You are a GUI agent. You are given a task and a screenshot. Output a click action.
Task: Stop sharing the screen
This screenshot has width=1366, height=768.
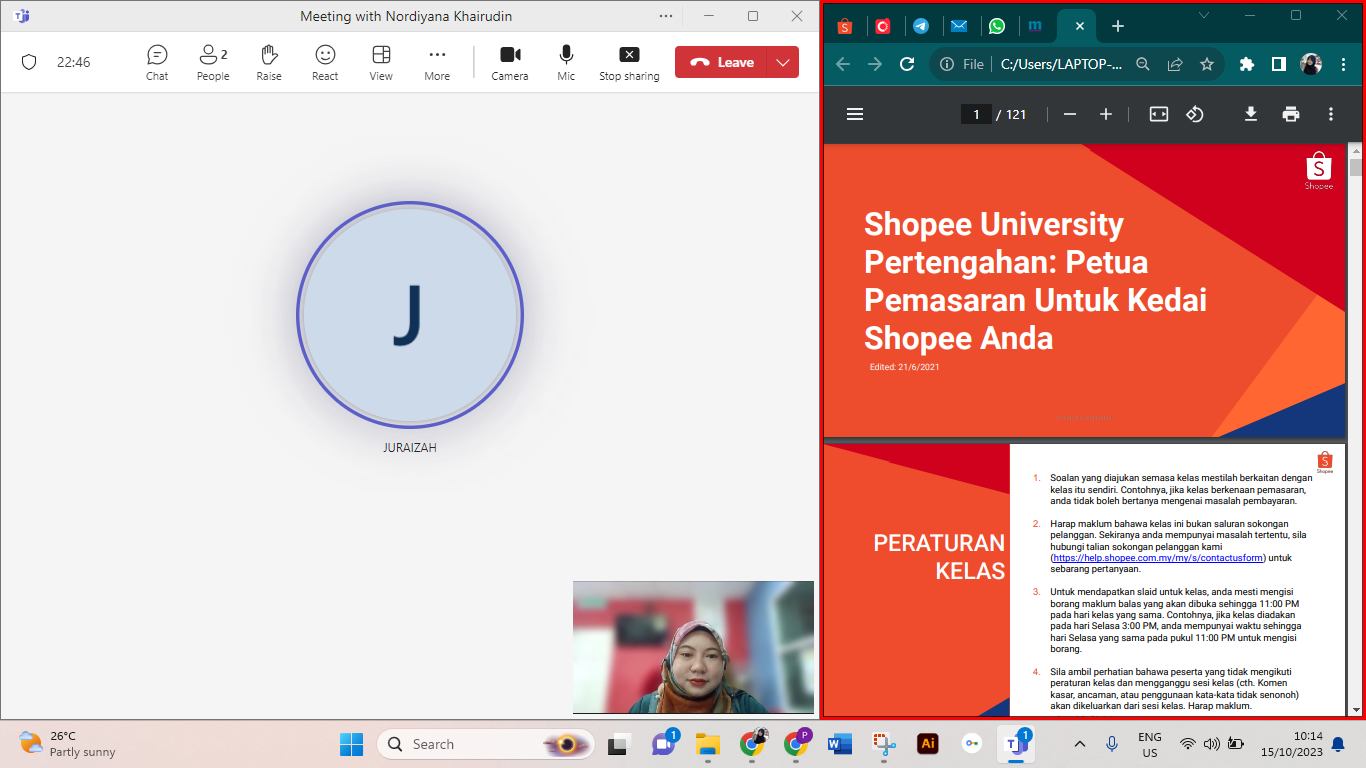[629, 62]
